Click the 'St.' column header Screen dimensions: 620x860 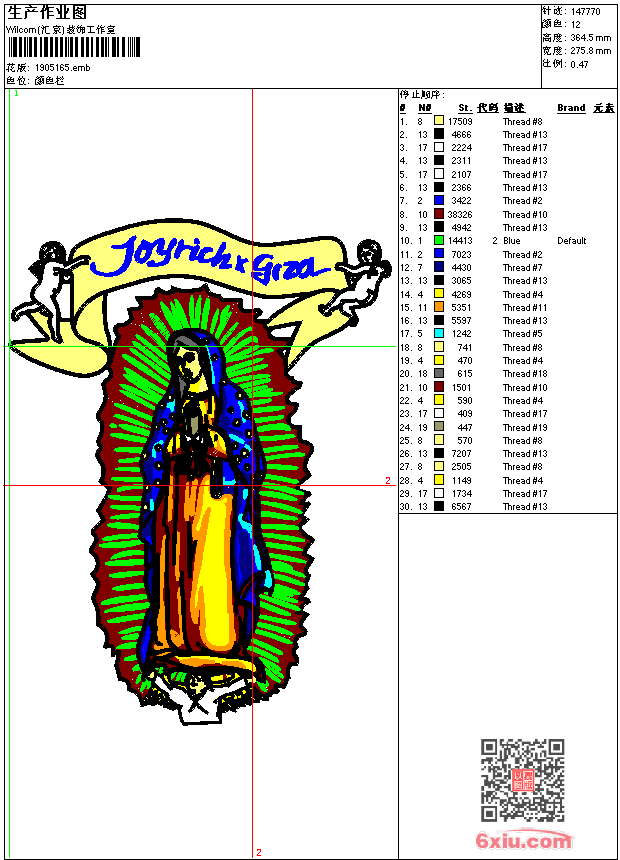(x=465, y=108)
